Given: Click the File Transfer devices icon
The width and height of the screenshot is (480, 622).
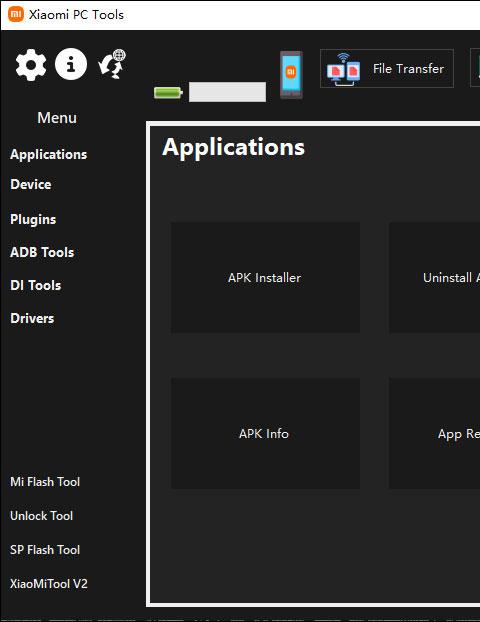Looking at the screenshot, I should click(x=344, y=69).
